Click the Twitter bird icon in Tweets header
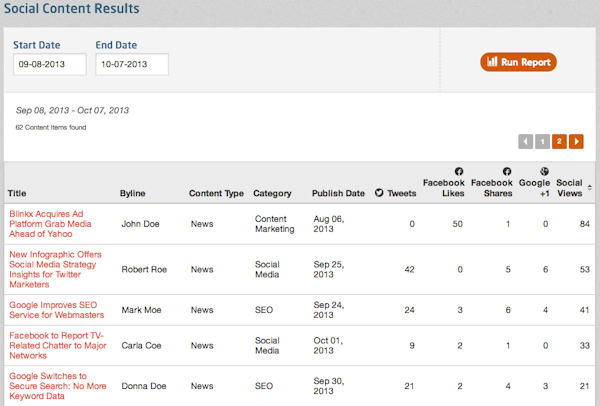 click(x=379, y=193)
